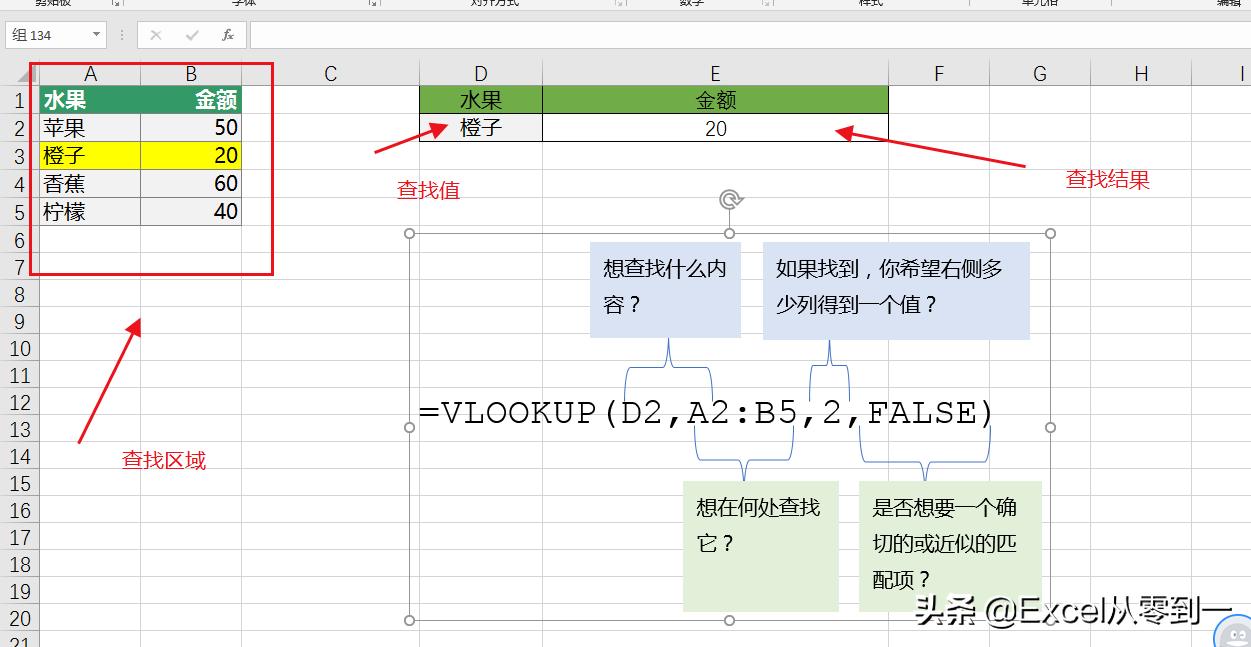Image resolution: width=1251 pixels, height=647 pixels.
Task: Expand the 字体 group settings launcher
Action: pos(373,4)
